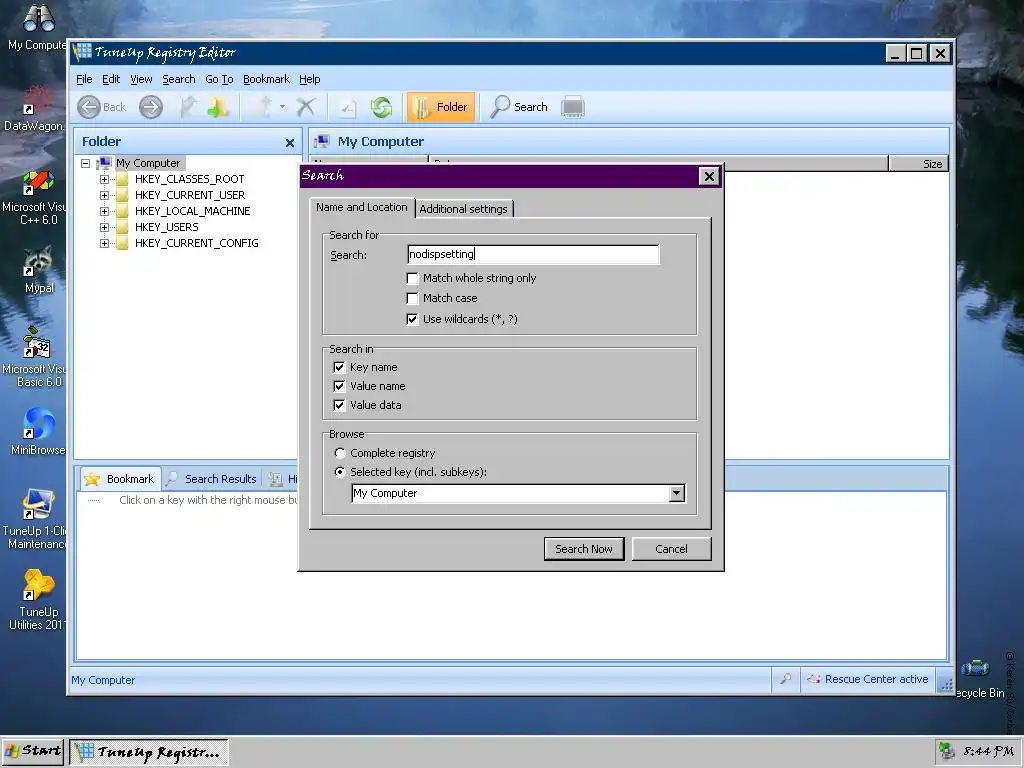Click the Print toolbar icon
The height and width of the screenshot is (768, 1024).
click(x=573, y=107)
